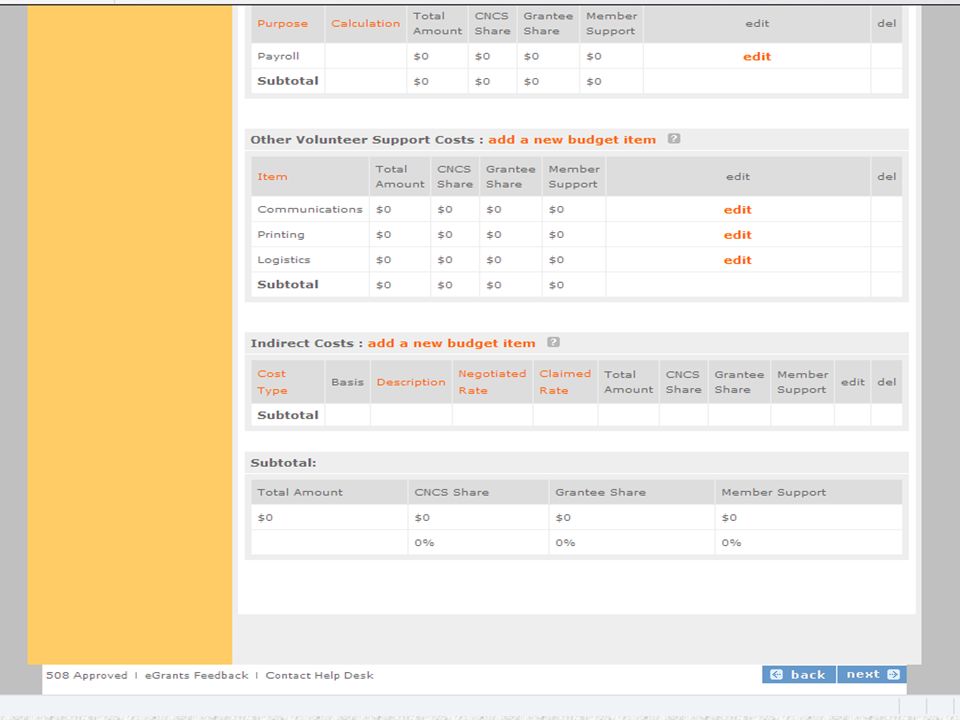This screenshot has width=960, height=720.
Task: Sort by Negotiated Rate column header
Action: click(492, 382)
